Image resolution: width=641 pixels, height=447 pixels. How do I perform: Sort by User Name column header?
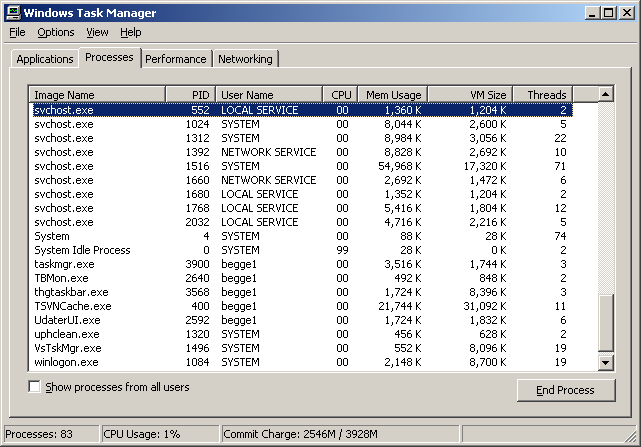[x=269, y=94]
